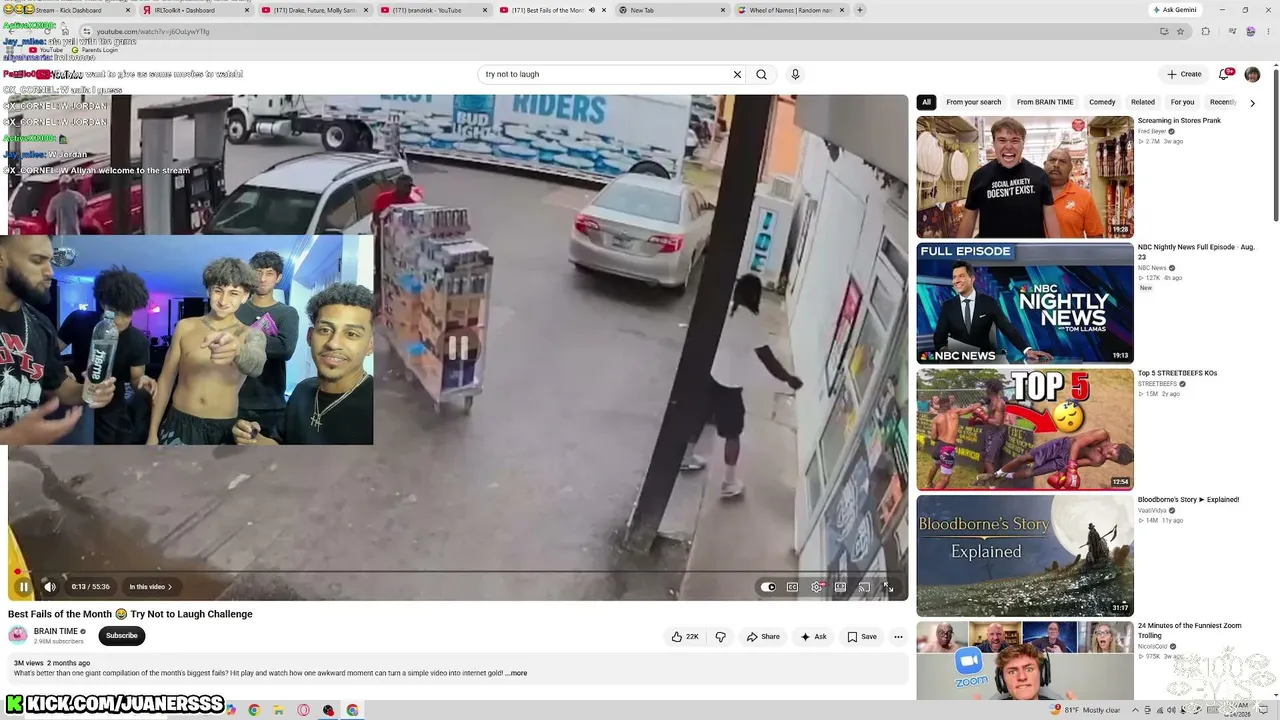This screenshot has width=1280, height=720.
Task: Start voice search with the microphone
Action: 795,74
